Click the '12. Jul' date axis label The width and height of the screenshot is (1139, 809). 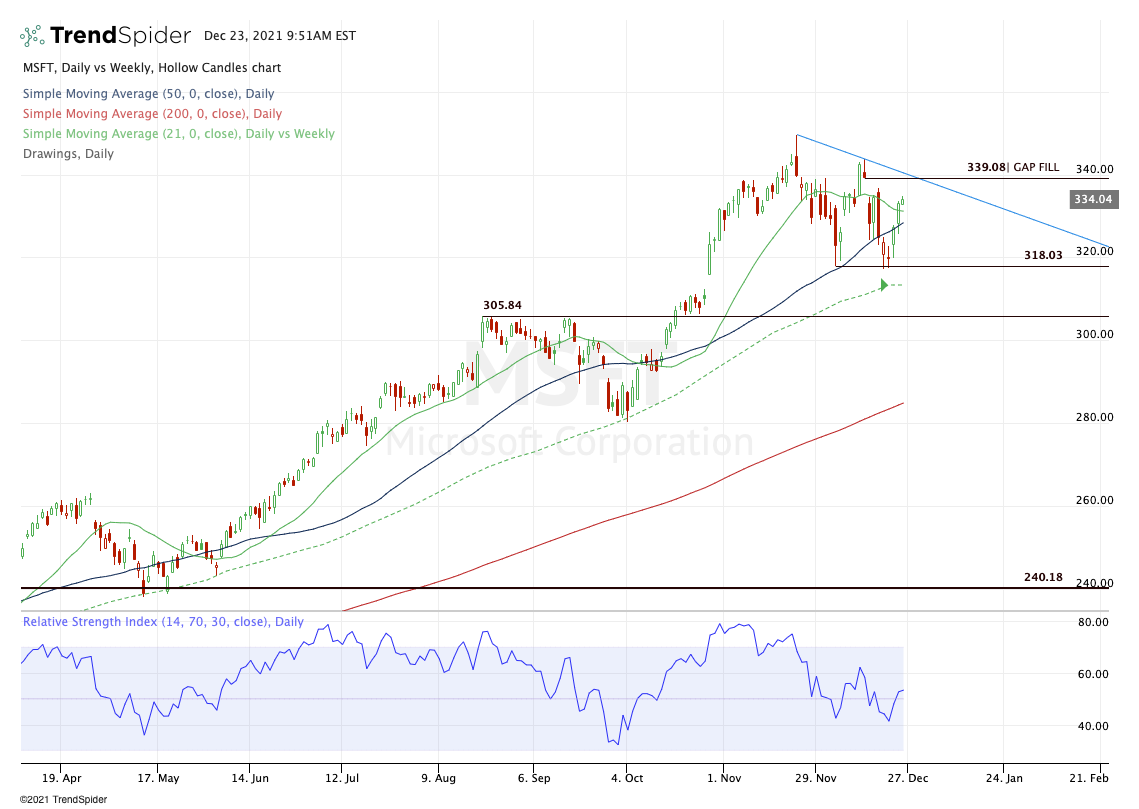(342, 778)
